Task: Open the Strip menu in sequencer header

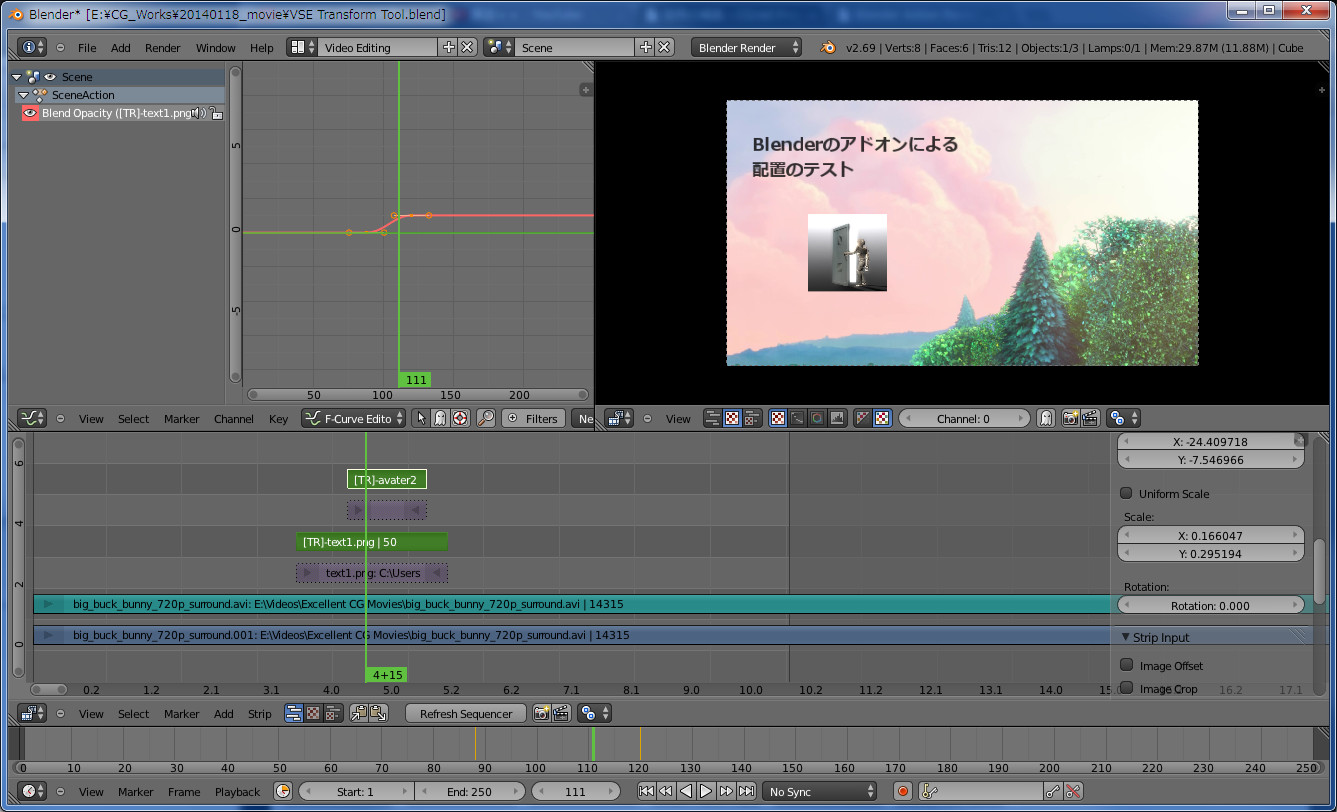Action: tap(259, 714)
